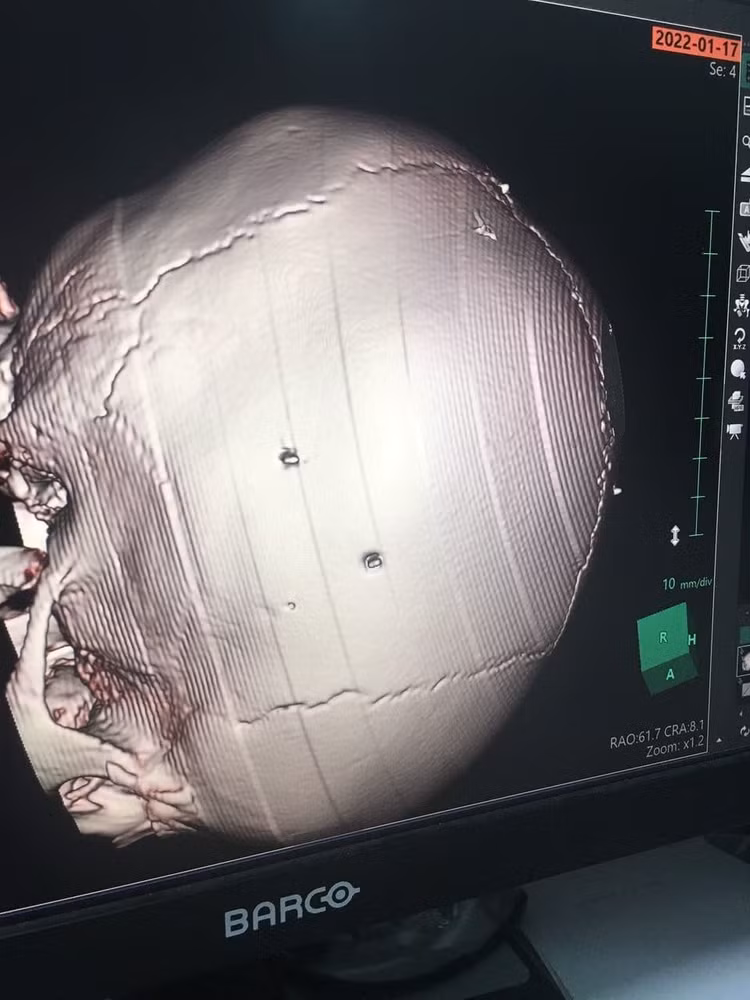Click the small up-triangle expander at bottom right
Image resolution: width=750 pixels, height=1000 pixels.
coord(719,740)
